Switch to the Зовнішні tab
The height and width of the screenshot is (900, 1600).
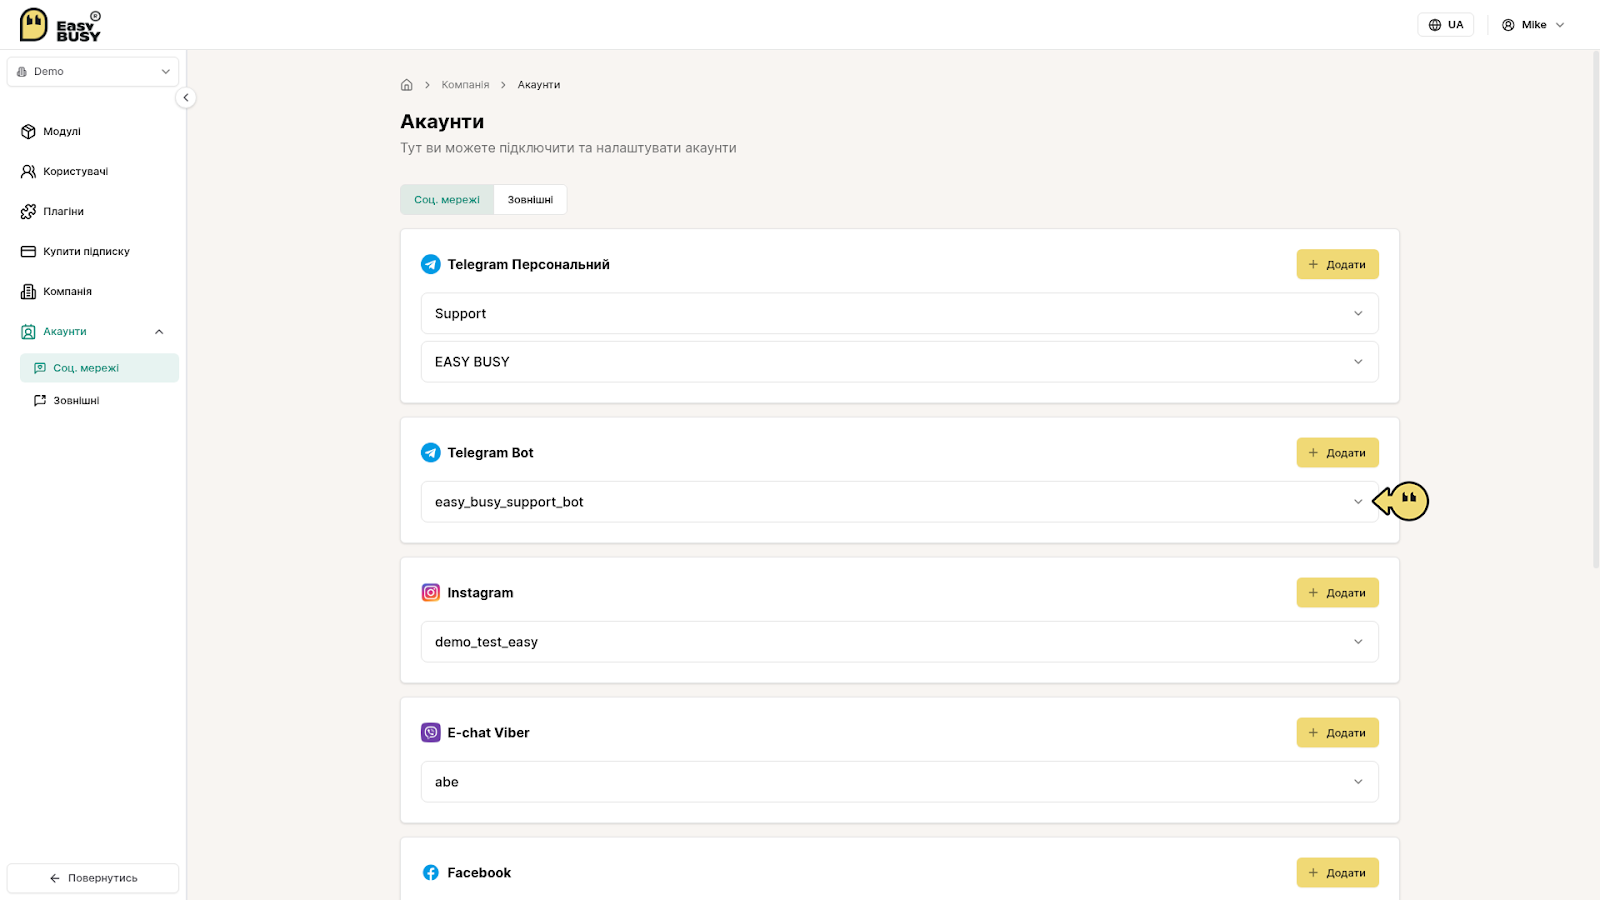pos(530,199)
